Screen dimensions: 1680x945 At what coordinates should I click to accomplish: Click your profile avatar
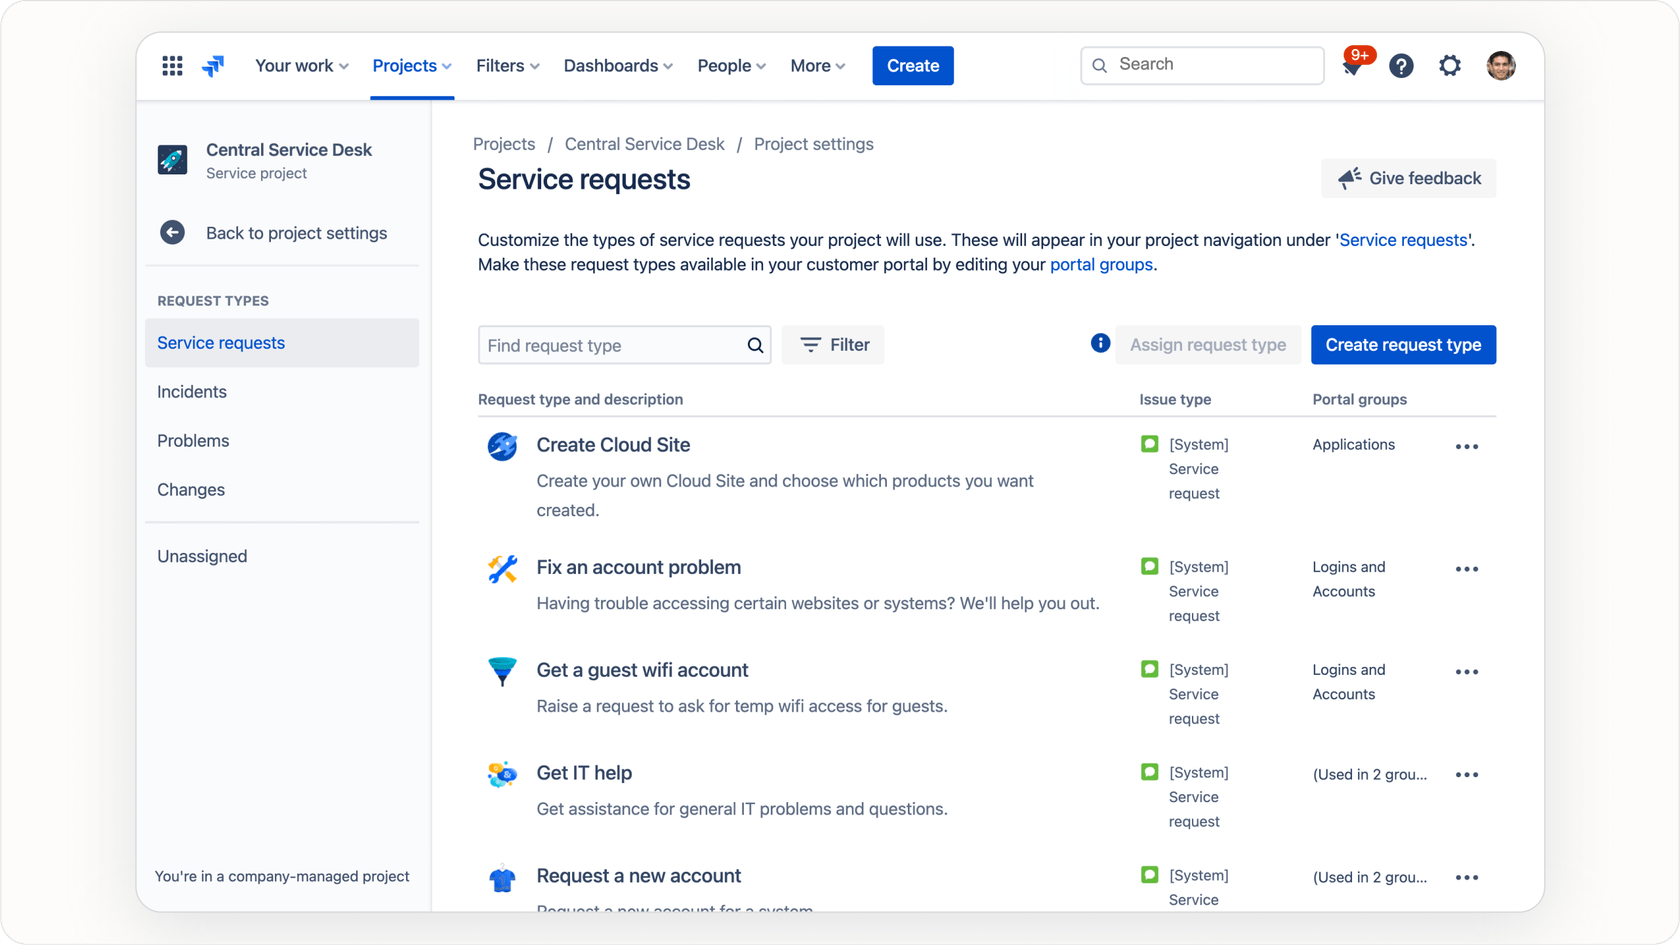1500,65
